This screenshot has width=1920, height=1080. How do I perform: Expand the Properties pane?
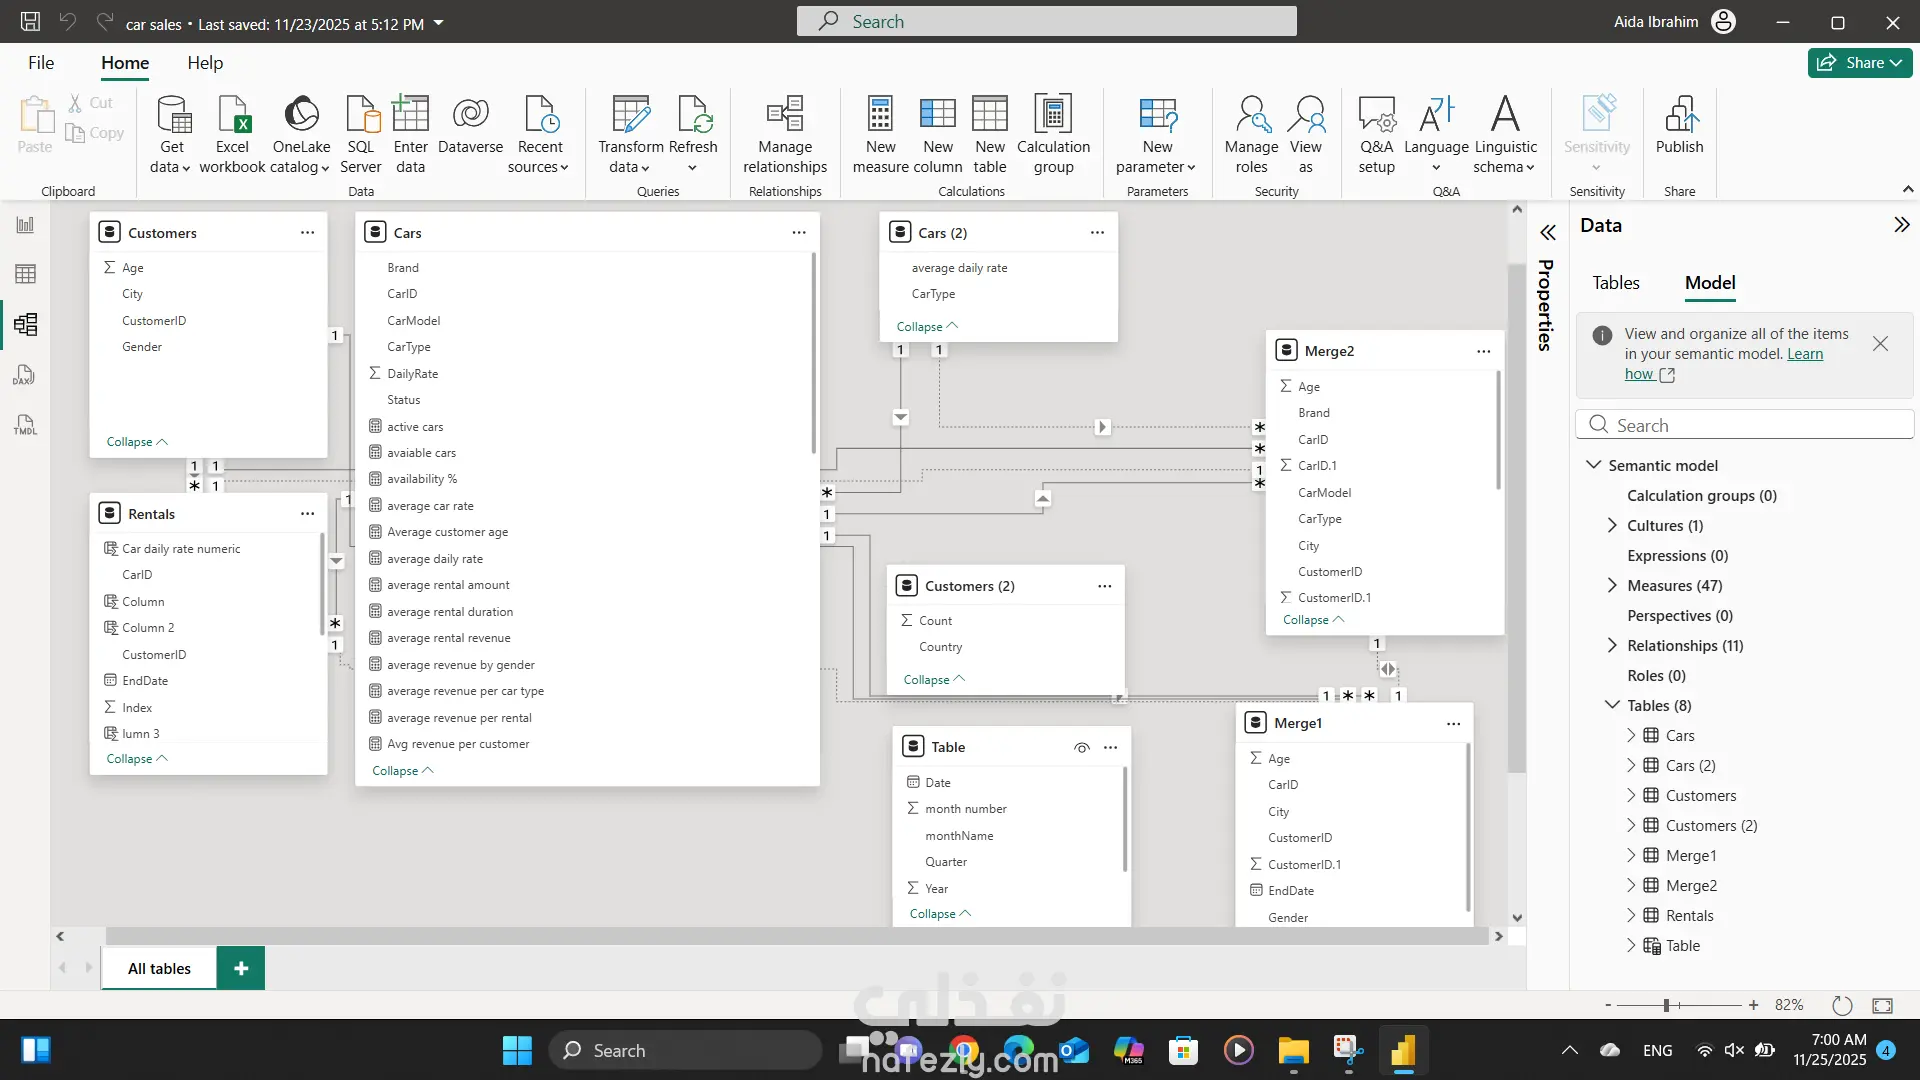1547,233
